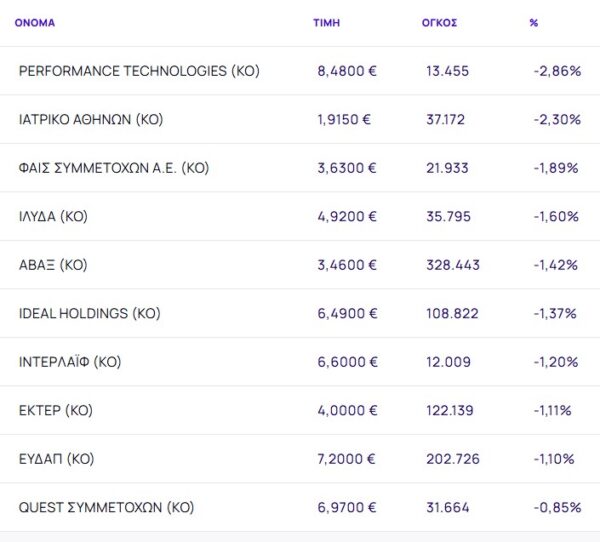Image resolution: width=600 pixels, height=542 pixels.
Task: Click the ΙΝΤΕΡΛΑΪΦ (ΚΟ) stock name
Action: pyautogui.click(x=70, y=362)
